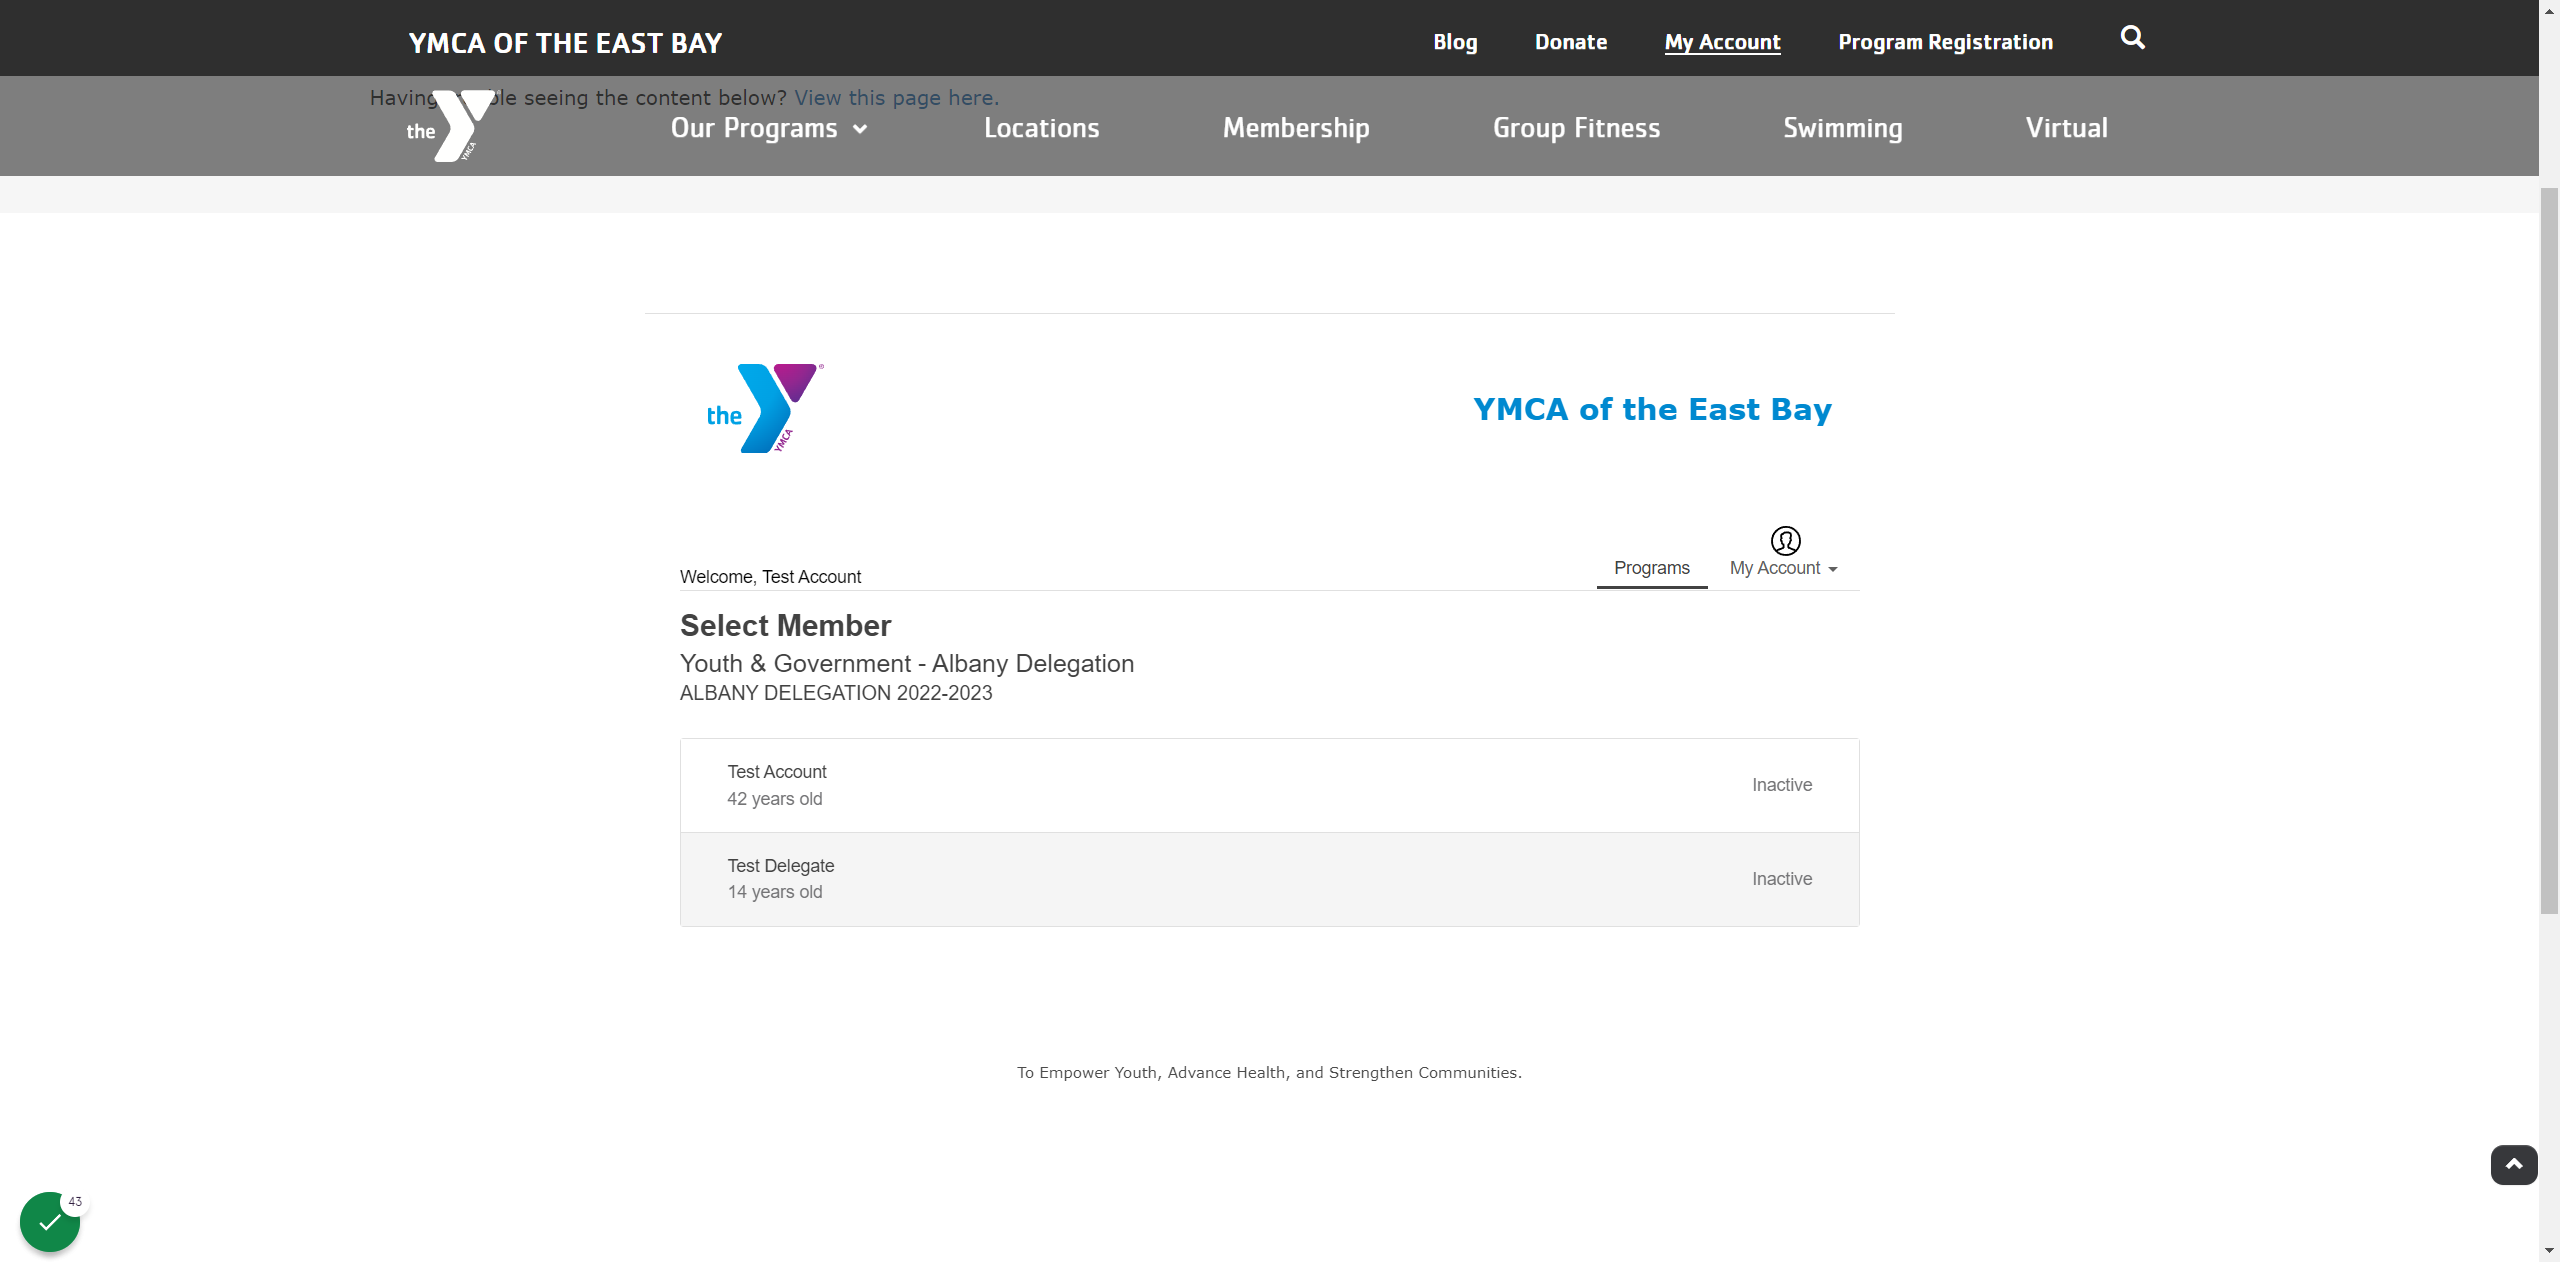Click '14 years old' text

tap(774, 892)
